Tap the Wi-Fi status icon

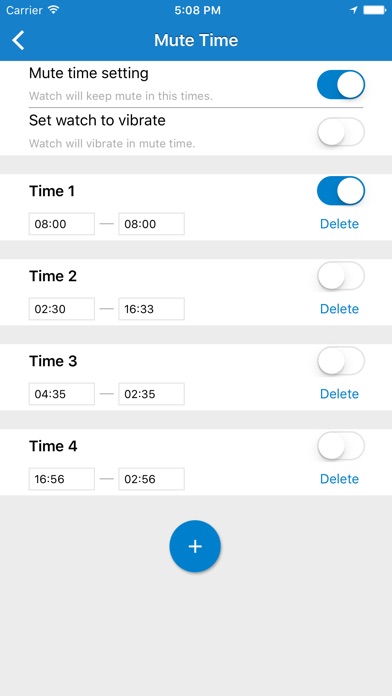54,10
